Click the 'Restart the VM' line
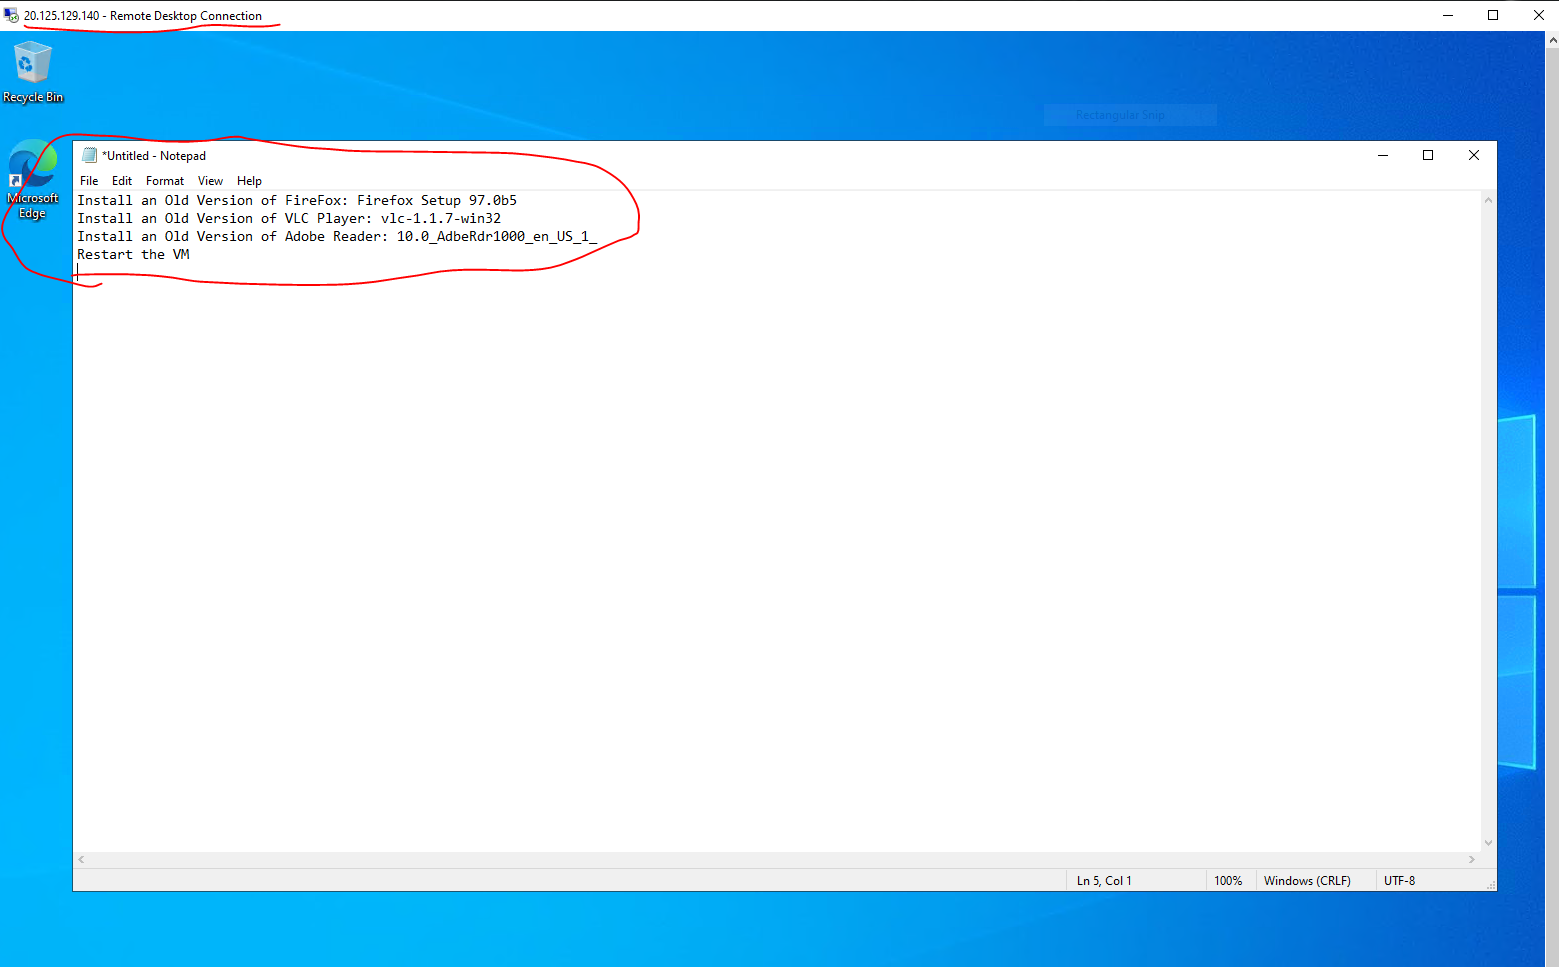 133,254
